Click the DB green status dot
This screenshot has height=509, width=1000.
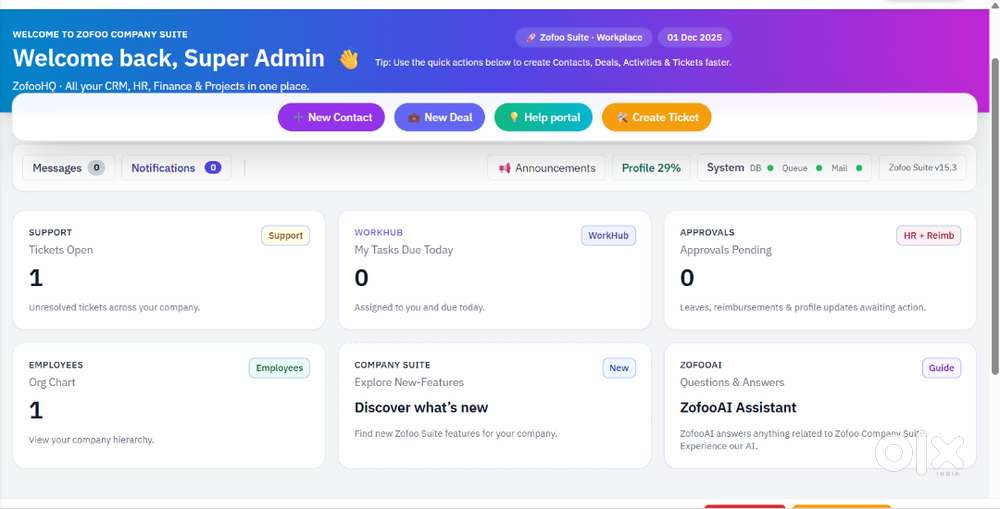click(x=770, y=168)
